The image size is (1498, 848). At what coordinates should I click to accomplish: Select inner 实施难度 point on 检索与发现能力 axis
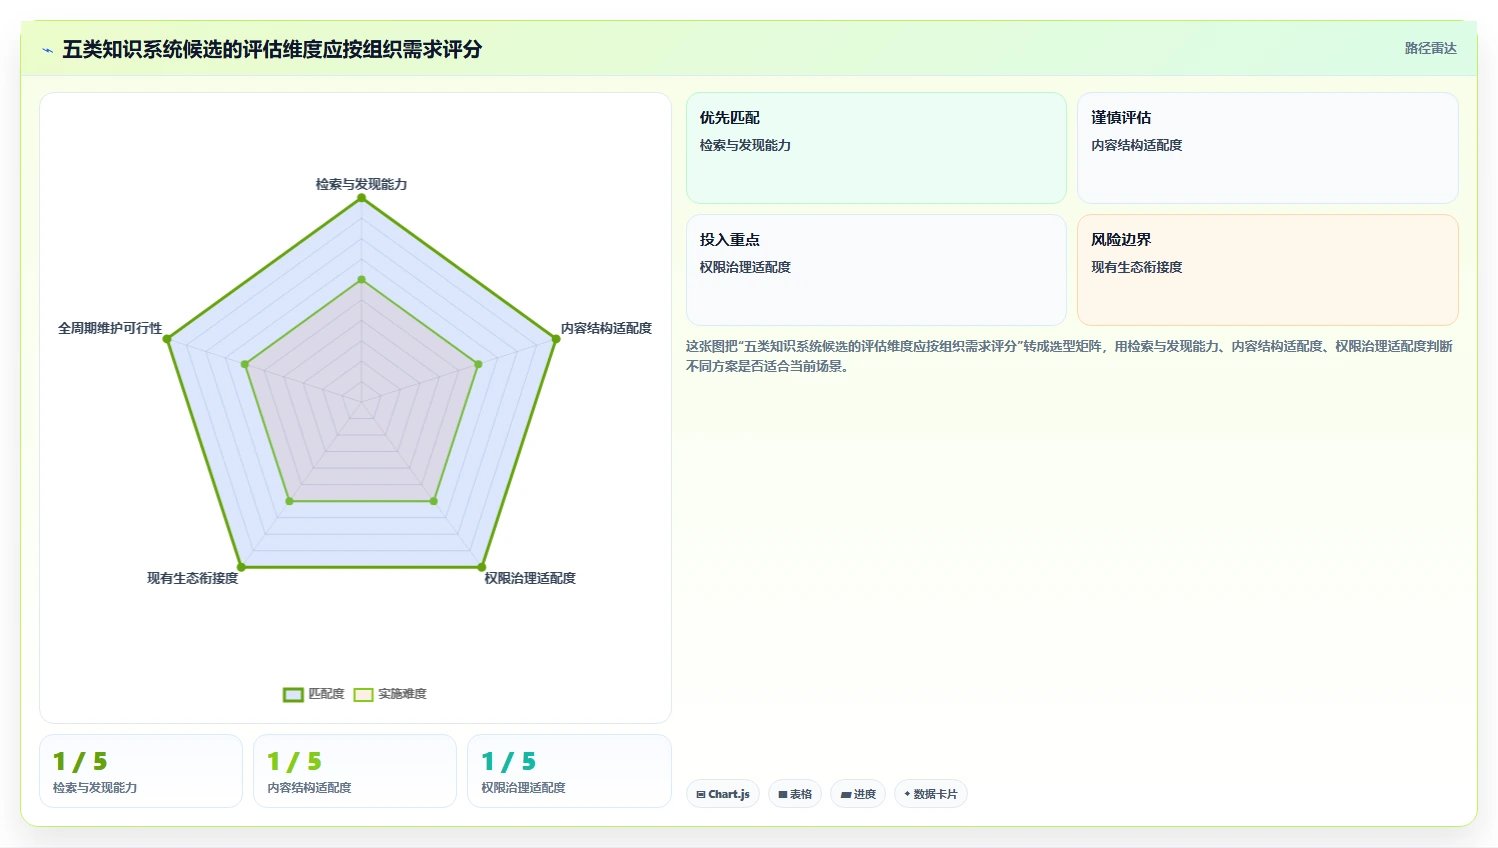[x=361, y=280]
